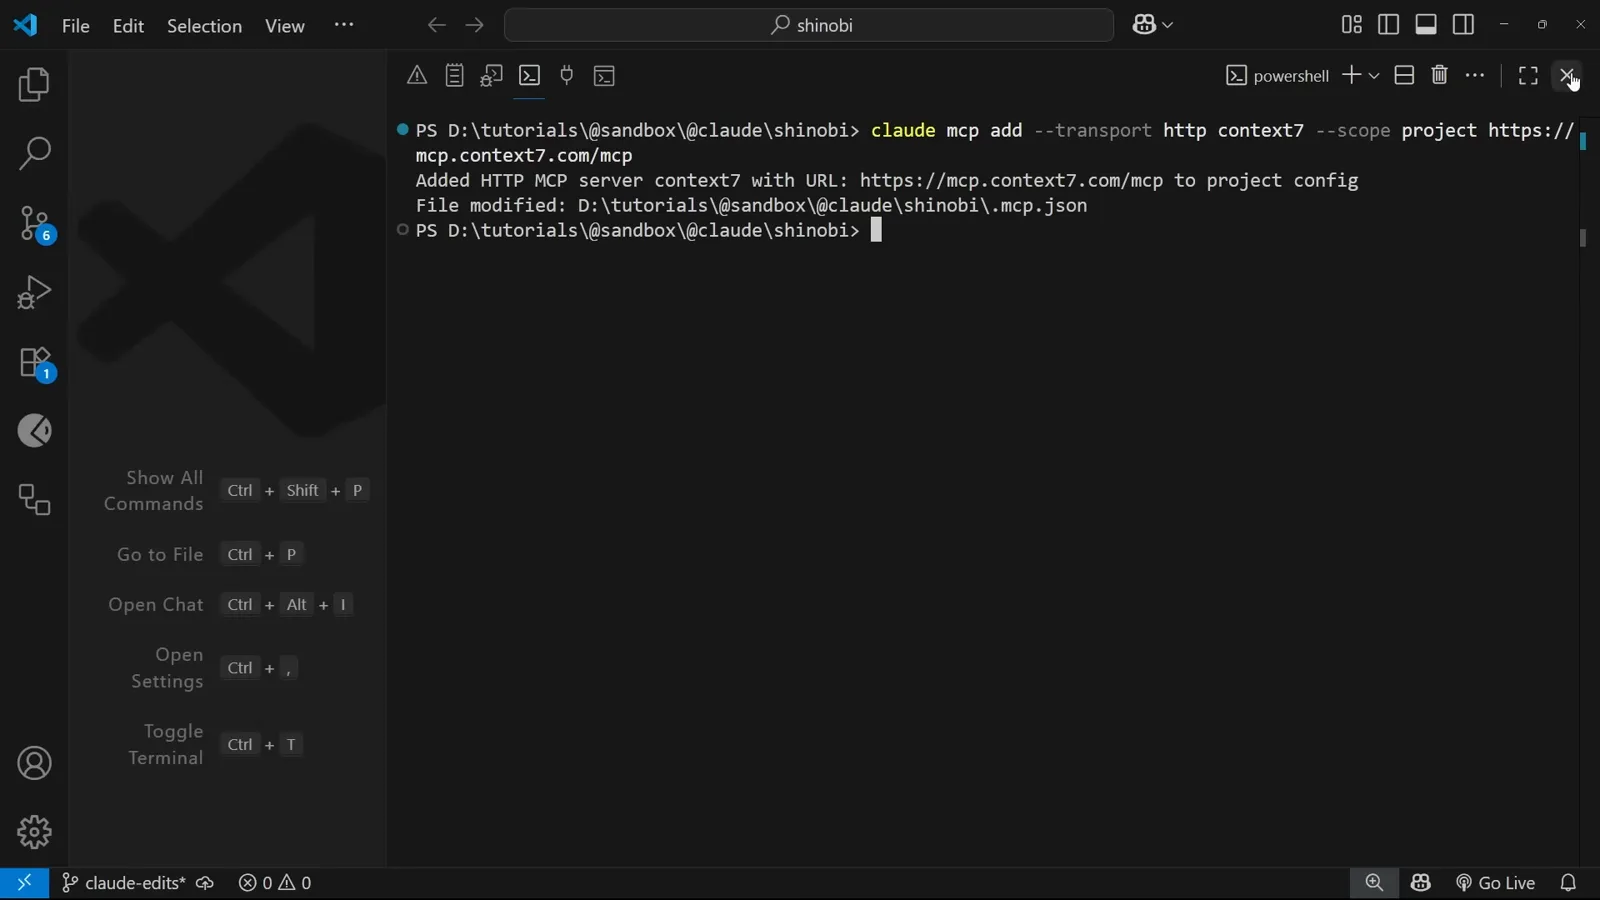Viewport: 1600px width, 900px height.
Task: Open the Copilot chat icon in title bar
Action: (x=1144, y=25)
